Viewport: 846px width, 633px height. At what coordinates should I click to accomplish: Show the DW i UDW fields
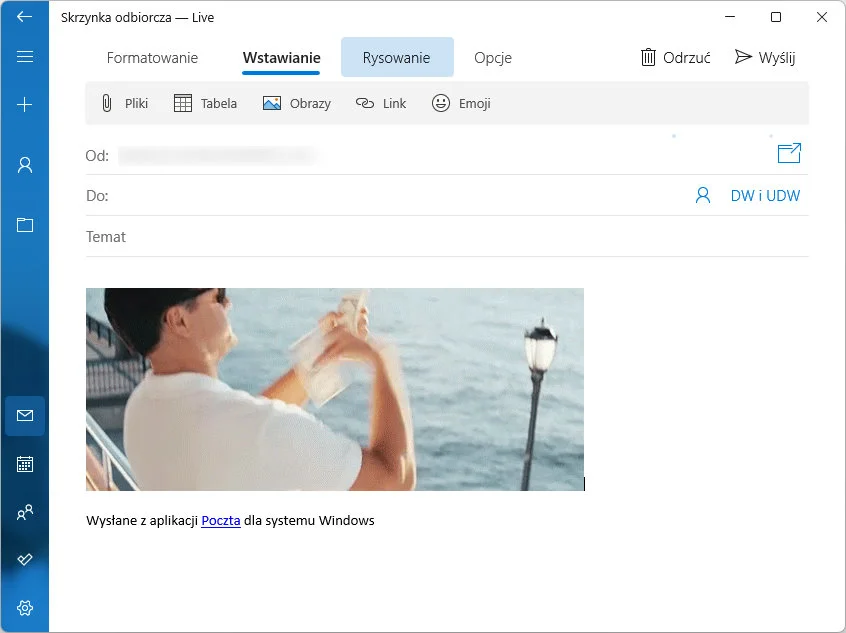click(x=765, y=196)
